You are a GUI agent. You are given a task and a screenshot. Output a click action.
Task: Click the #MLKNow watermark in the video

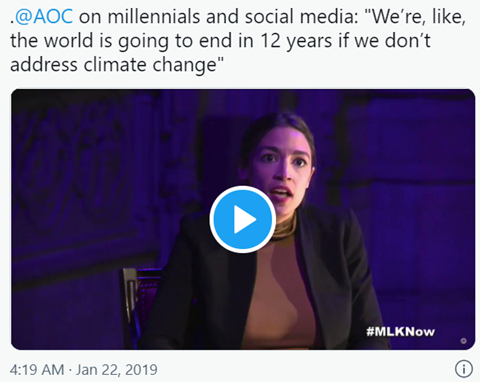[x=400, y=332]
